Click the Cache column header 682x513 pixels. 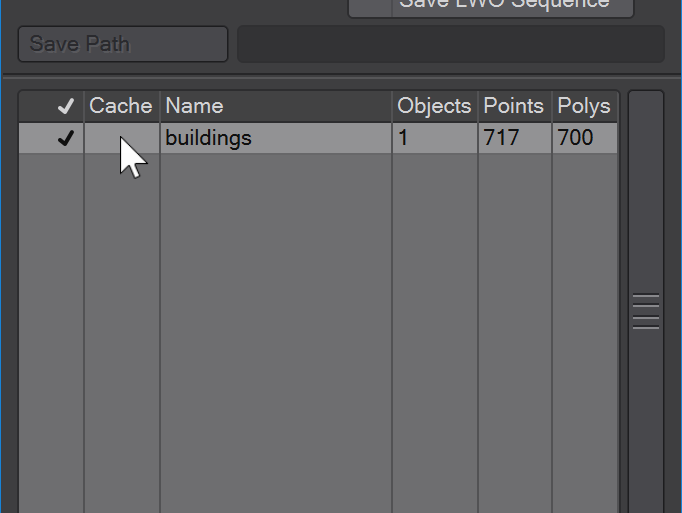tap(122, 106)
